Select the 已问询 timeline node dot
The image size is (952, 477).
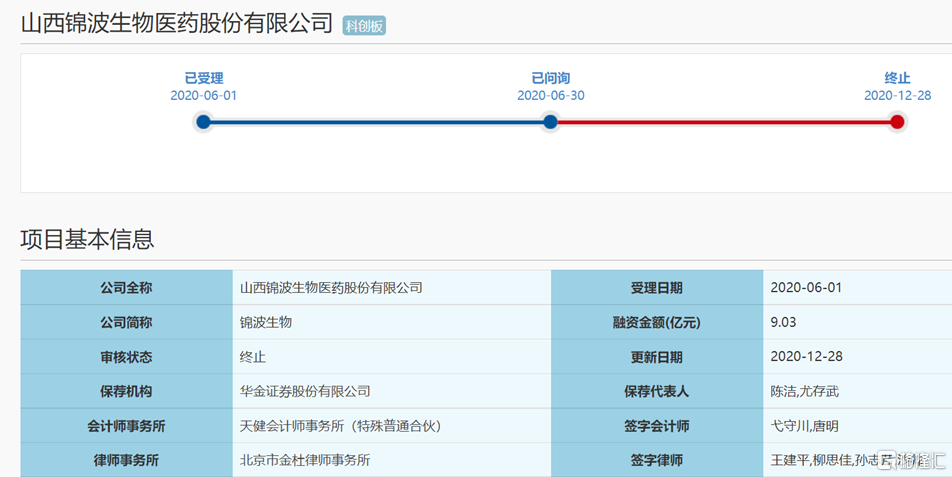tap(550, 122)
